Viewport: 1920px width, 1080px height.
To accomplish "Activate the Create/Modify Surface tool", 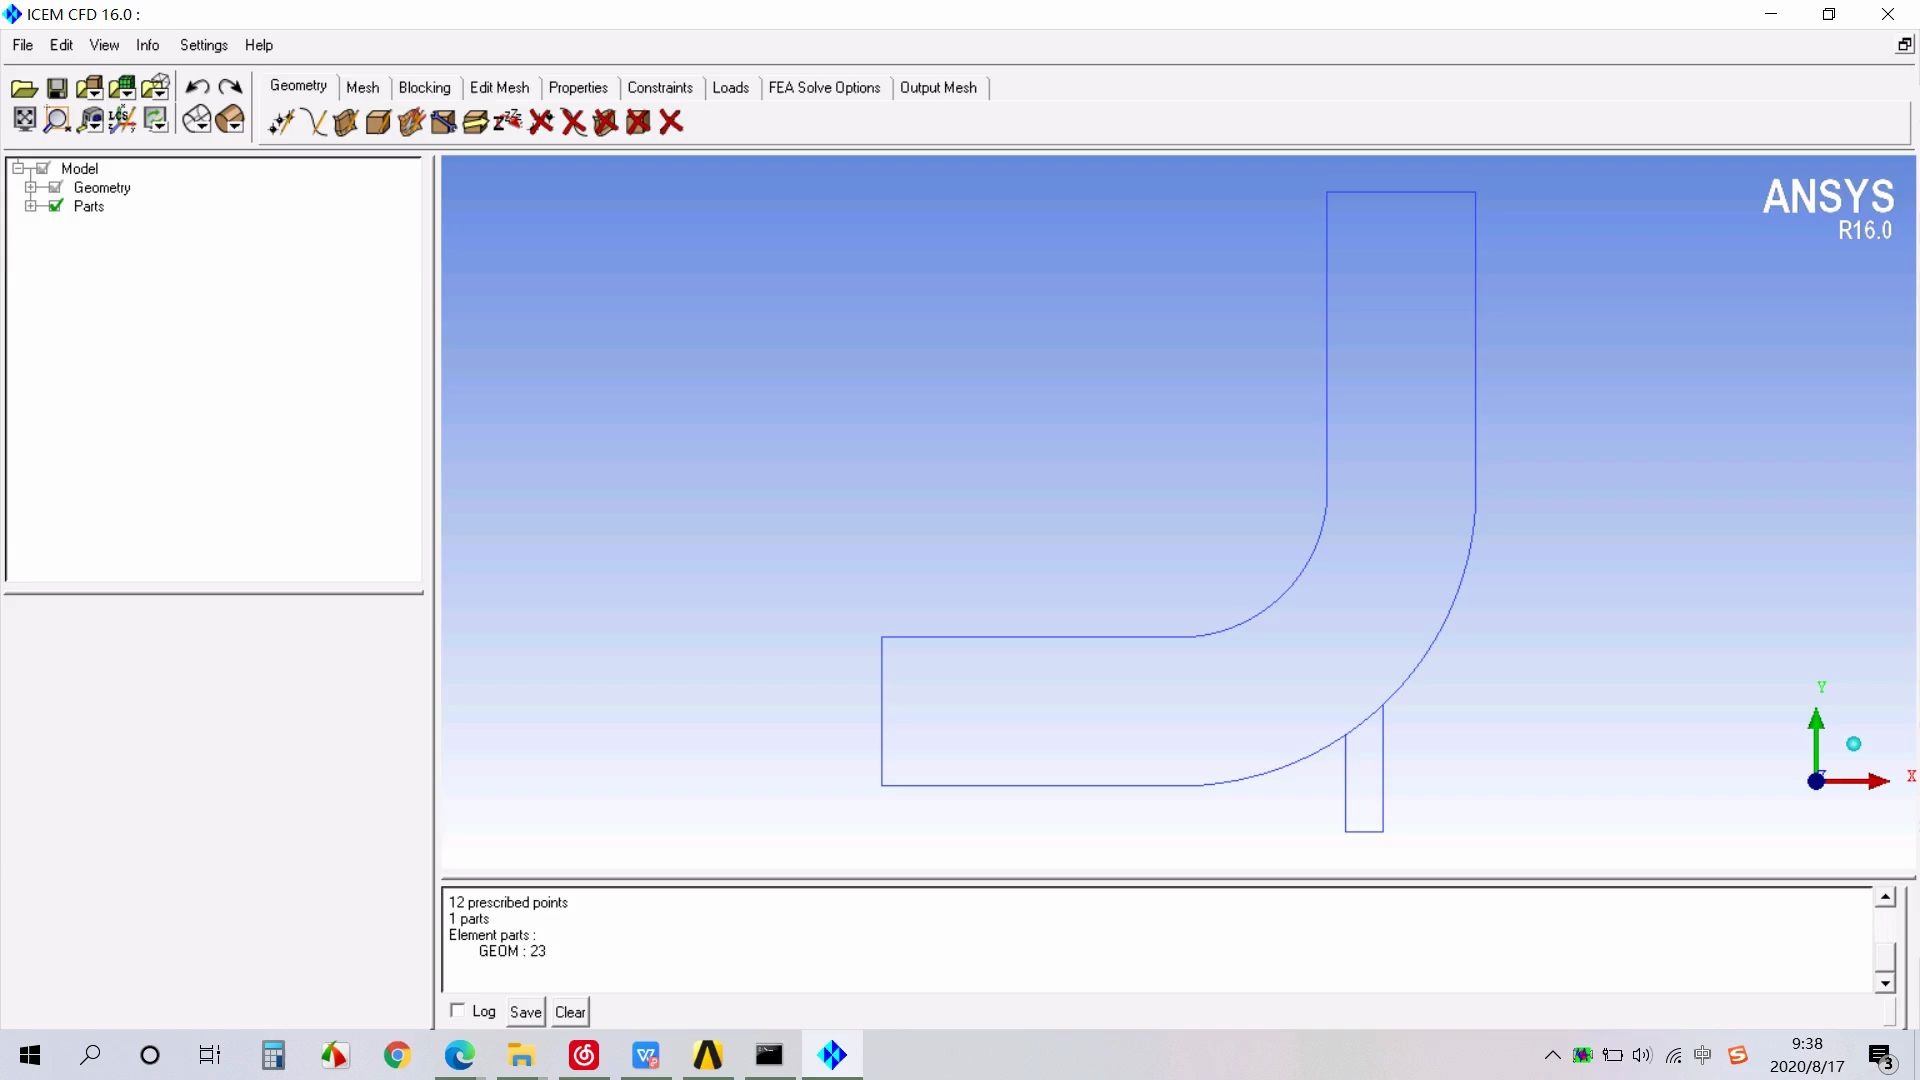I will pyautogui.click(x=345, y=121).
